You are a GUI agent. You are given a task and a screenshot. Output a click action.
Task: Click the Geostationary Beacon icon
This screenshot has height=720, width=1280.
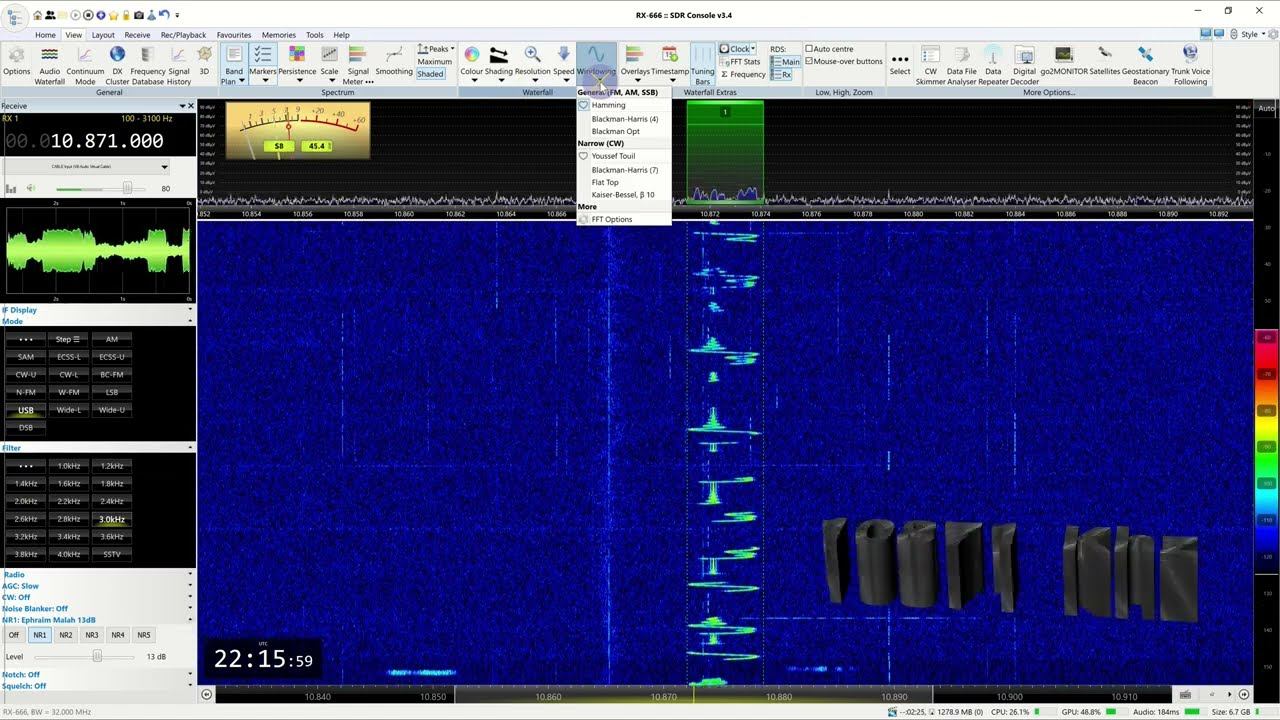pyautogui.click(x=1145, y=62)
